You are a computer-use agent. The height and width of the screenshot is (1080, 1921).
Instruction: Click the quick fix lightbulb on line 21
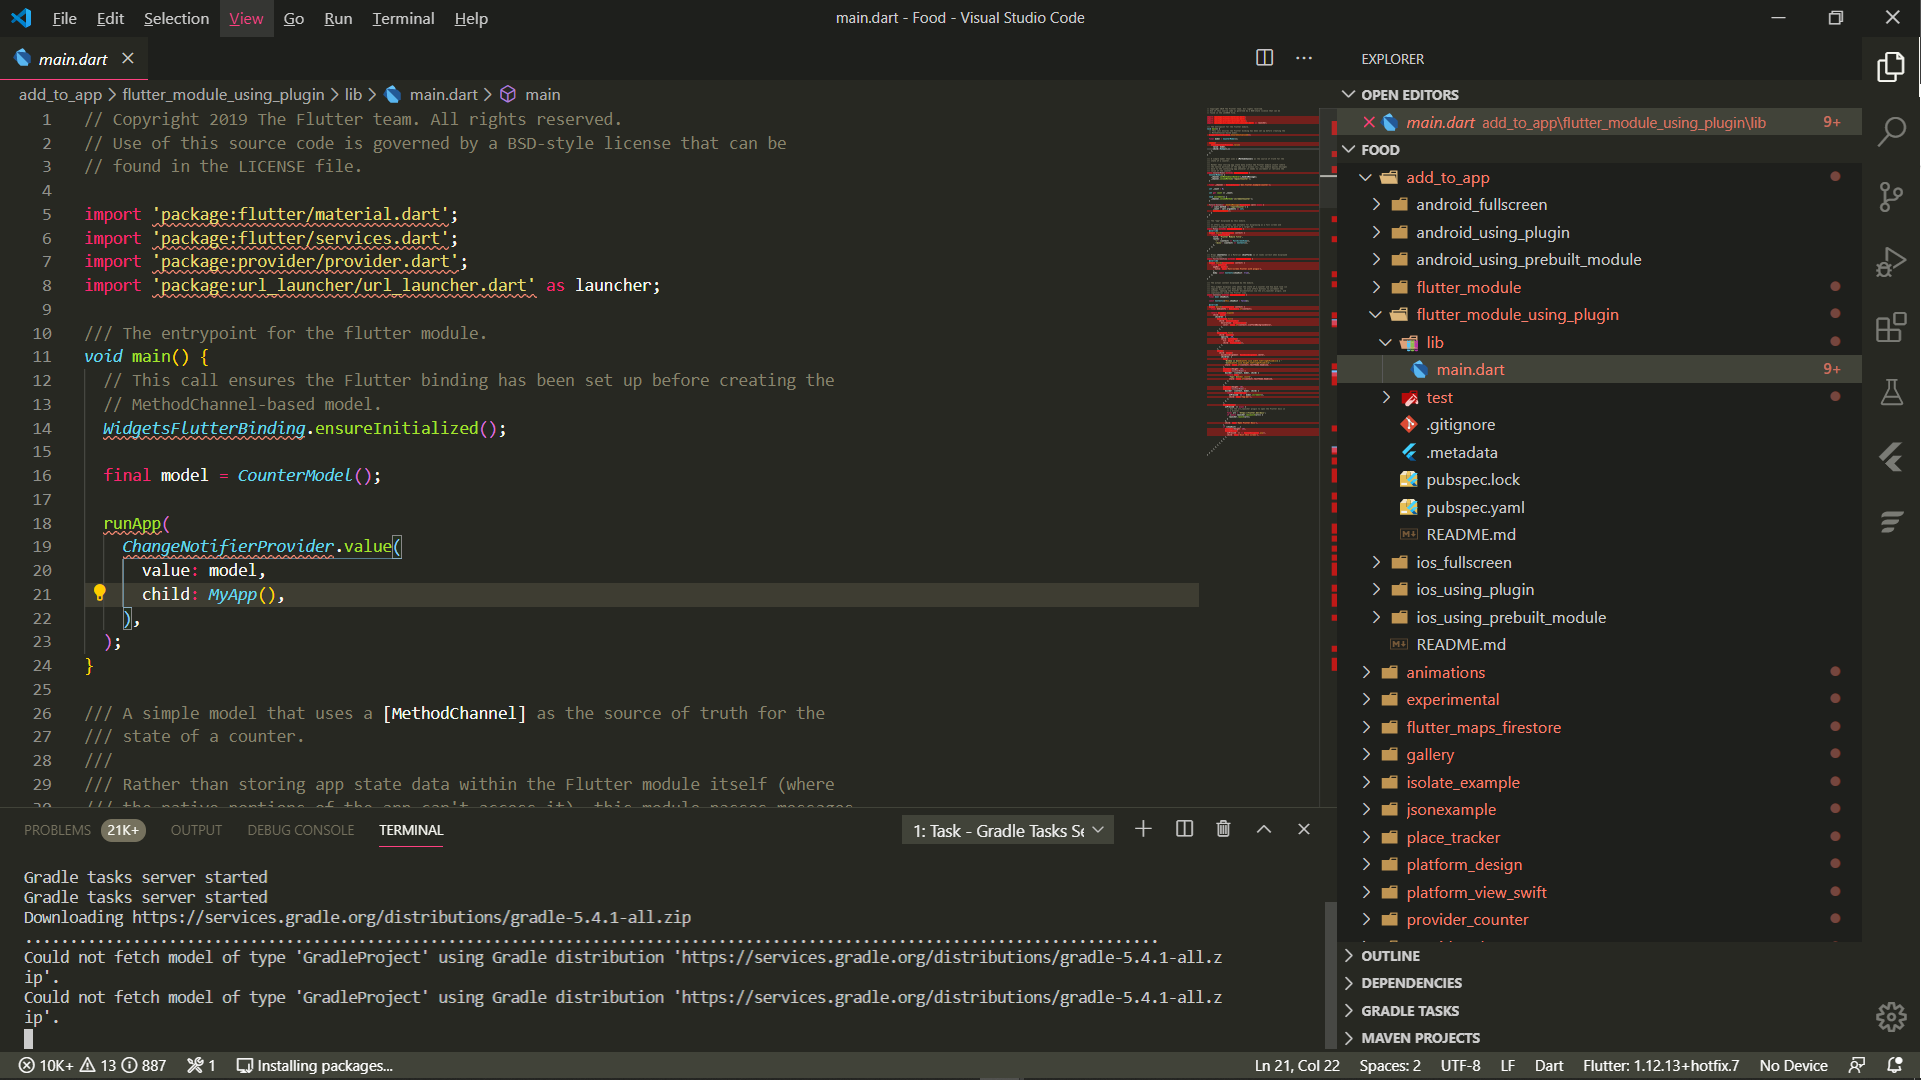[100, 592]
